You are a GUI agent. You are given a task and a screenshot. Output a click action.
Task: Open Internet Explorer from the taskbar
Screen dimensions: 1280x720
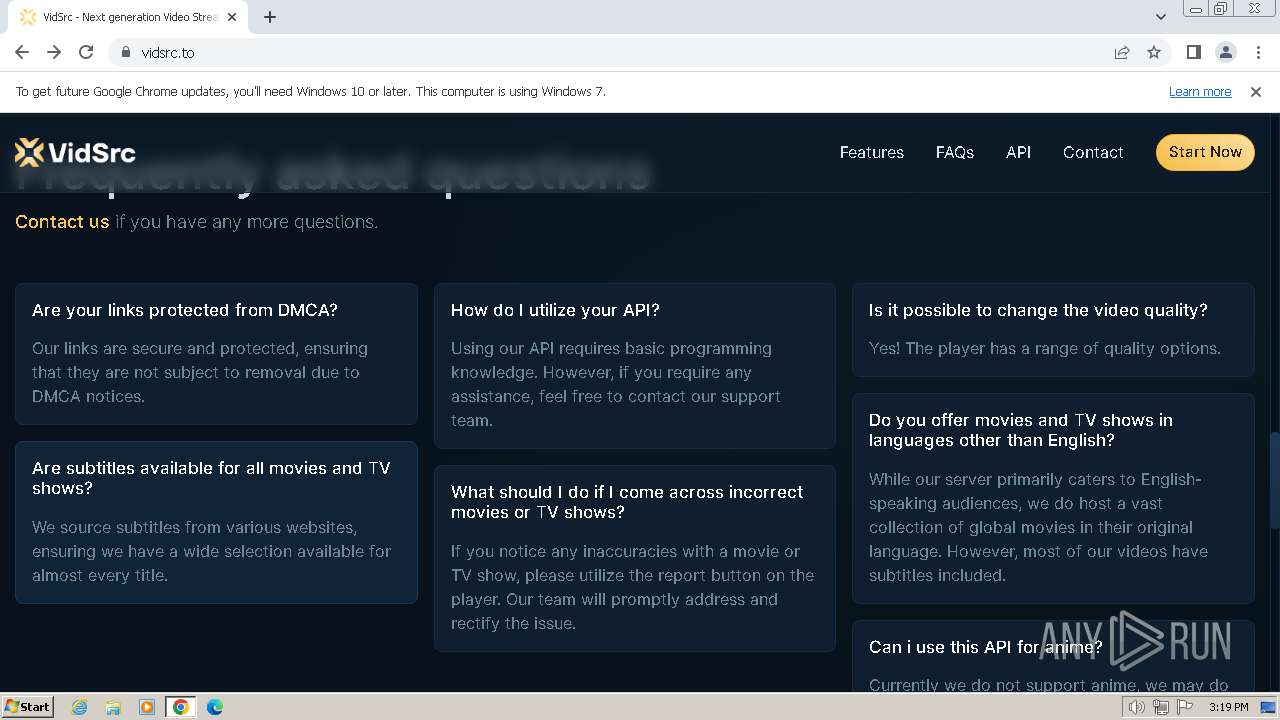[x=79, y=707]
